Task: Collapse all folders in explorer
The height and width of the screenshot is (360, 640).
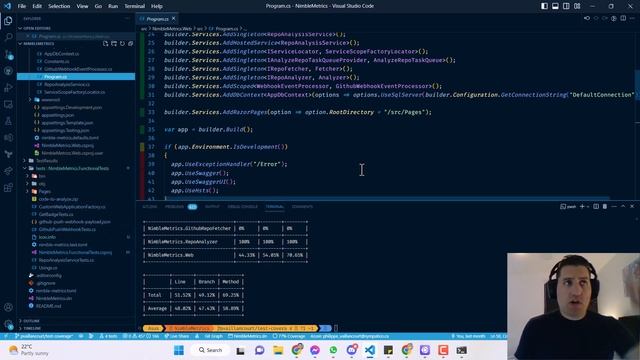Action: coord(130,44)
